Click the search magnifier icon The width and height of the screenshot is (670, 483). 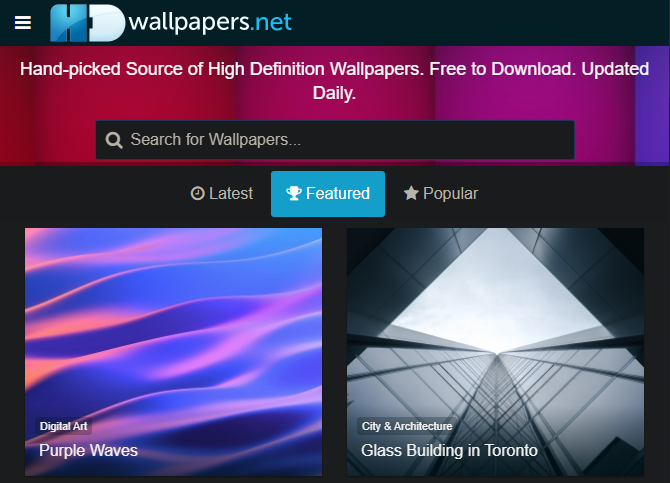114,140
